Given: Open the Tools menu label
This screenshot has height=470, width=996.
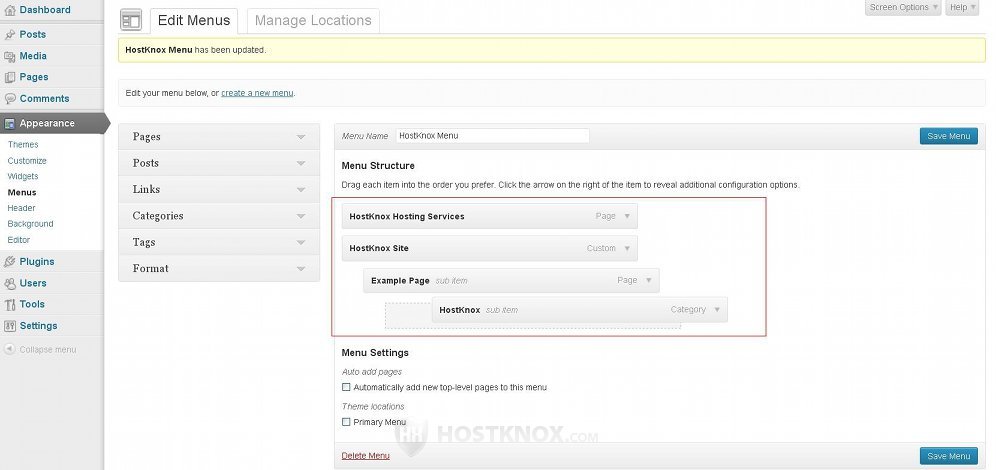Looking at the screenshot, I should [x=32, y=305].
